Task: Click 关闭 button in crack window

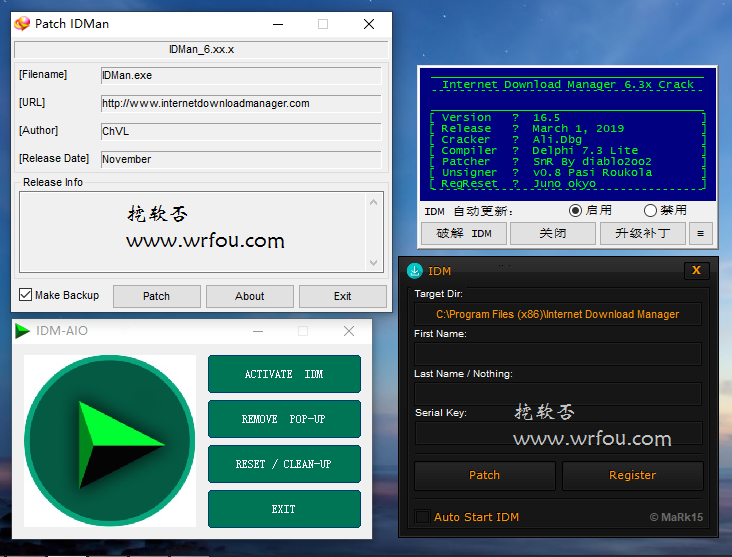Action: point(553,233)
